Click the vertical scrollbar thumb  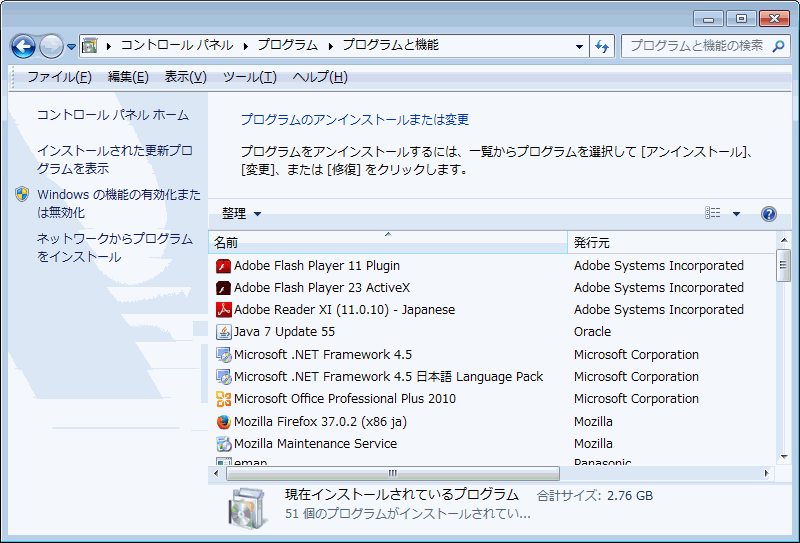784,265
